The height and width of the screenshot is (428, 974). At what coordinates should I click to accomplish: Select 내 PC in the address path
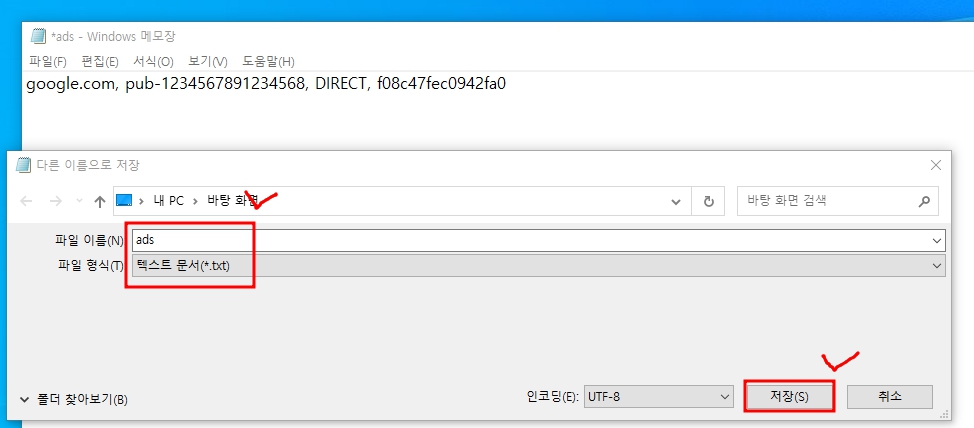coord(168,201)
